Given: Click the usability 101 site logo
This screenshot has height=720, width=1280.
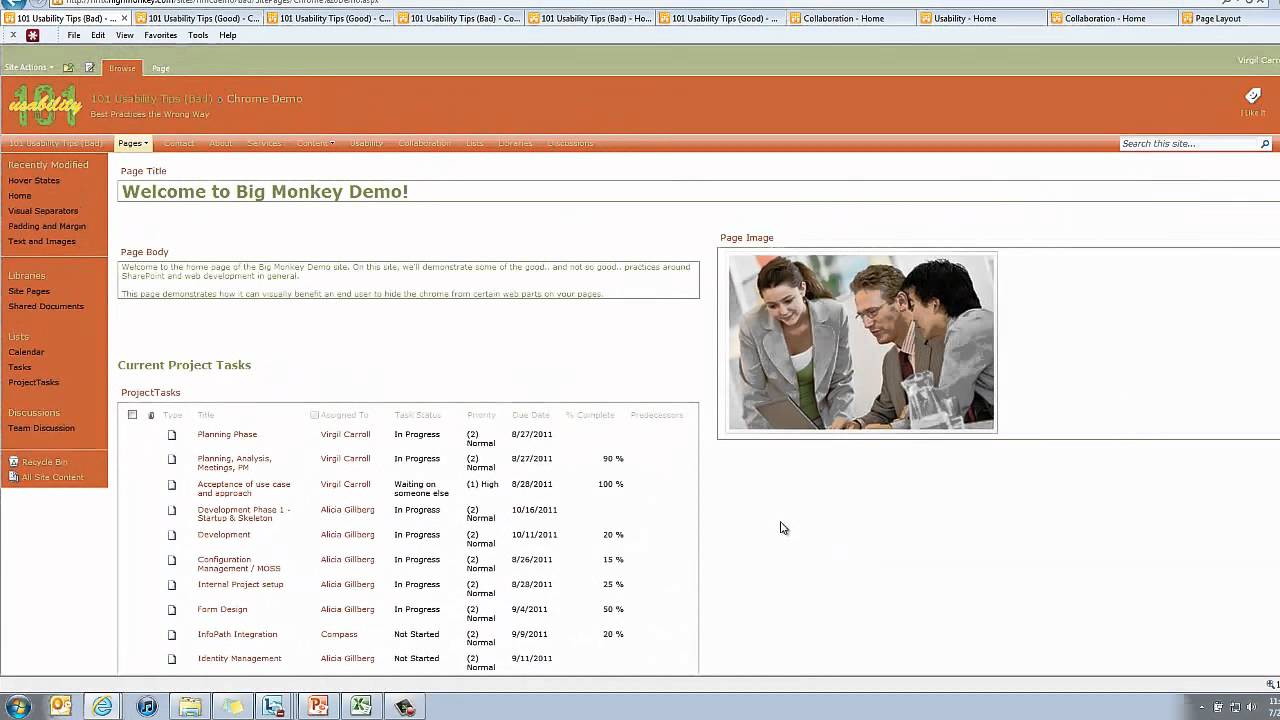Looking at the screenshot, I should point(45,105).
